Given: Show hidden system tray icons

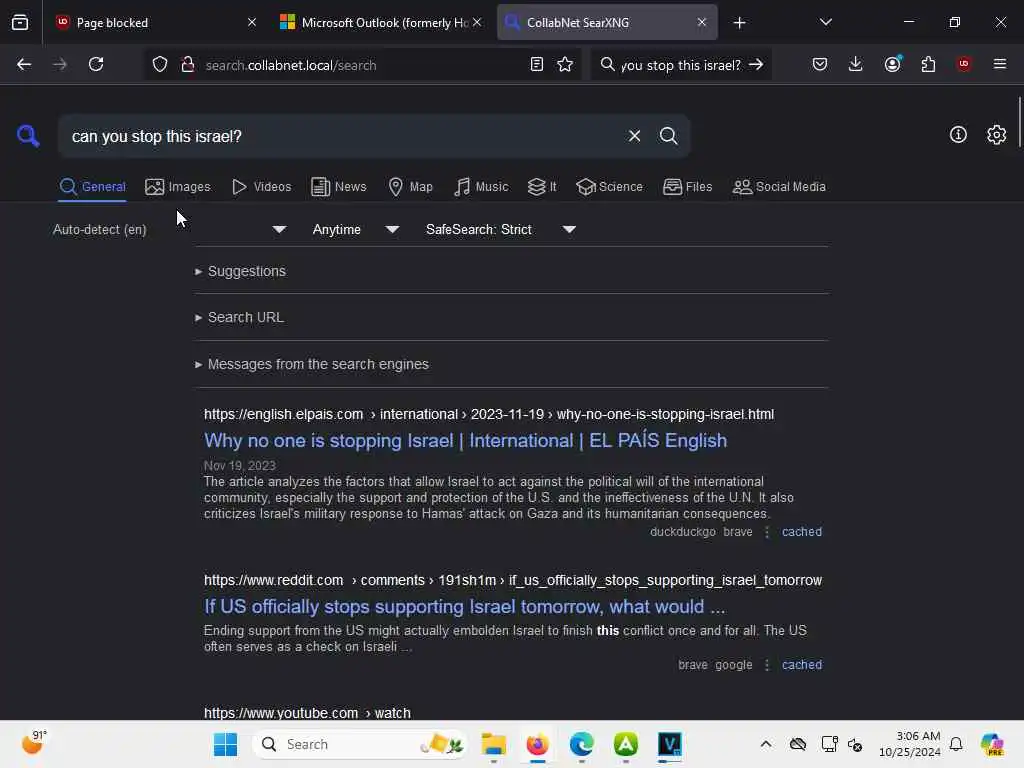Looking at the screenshot, I should pos(765,744).
